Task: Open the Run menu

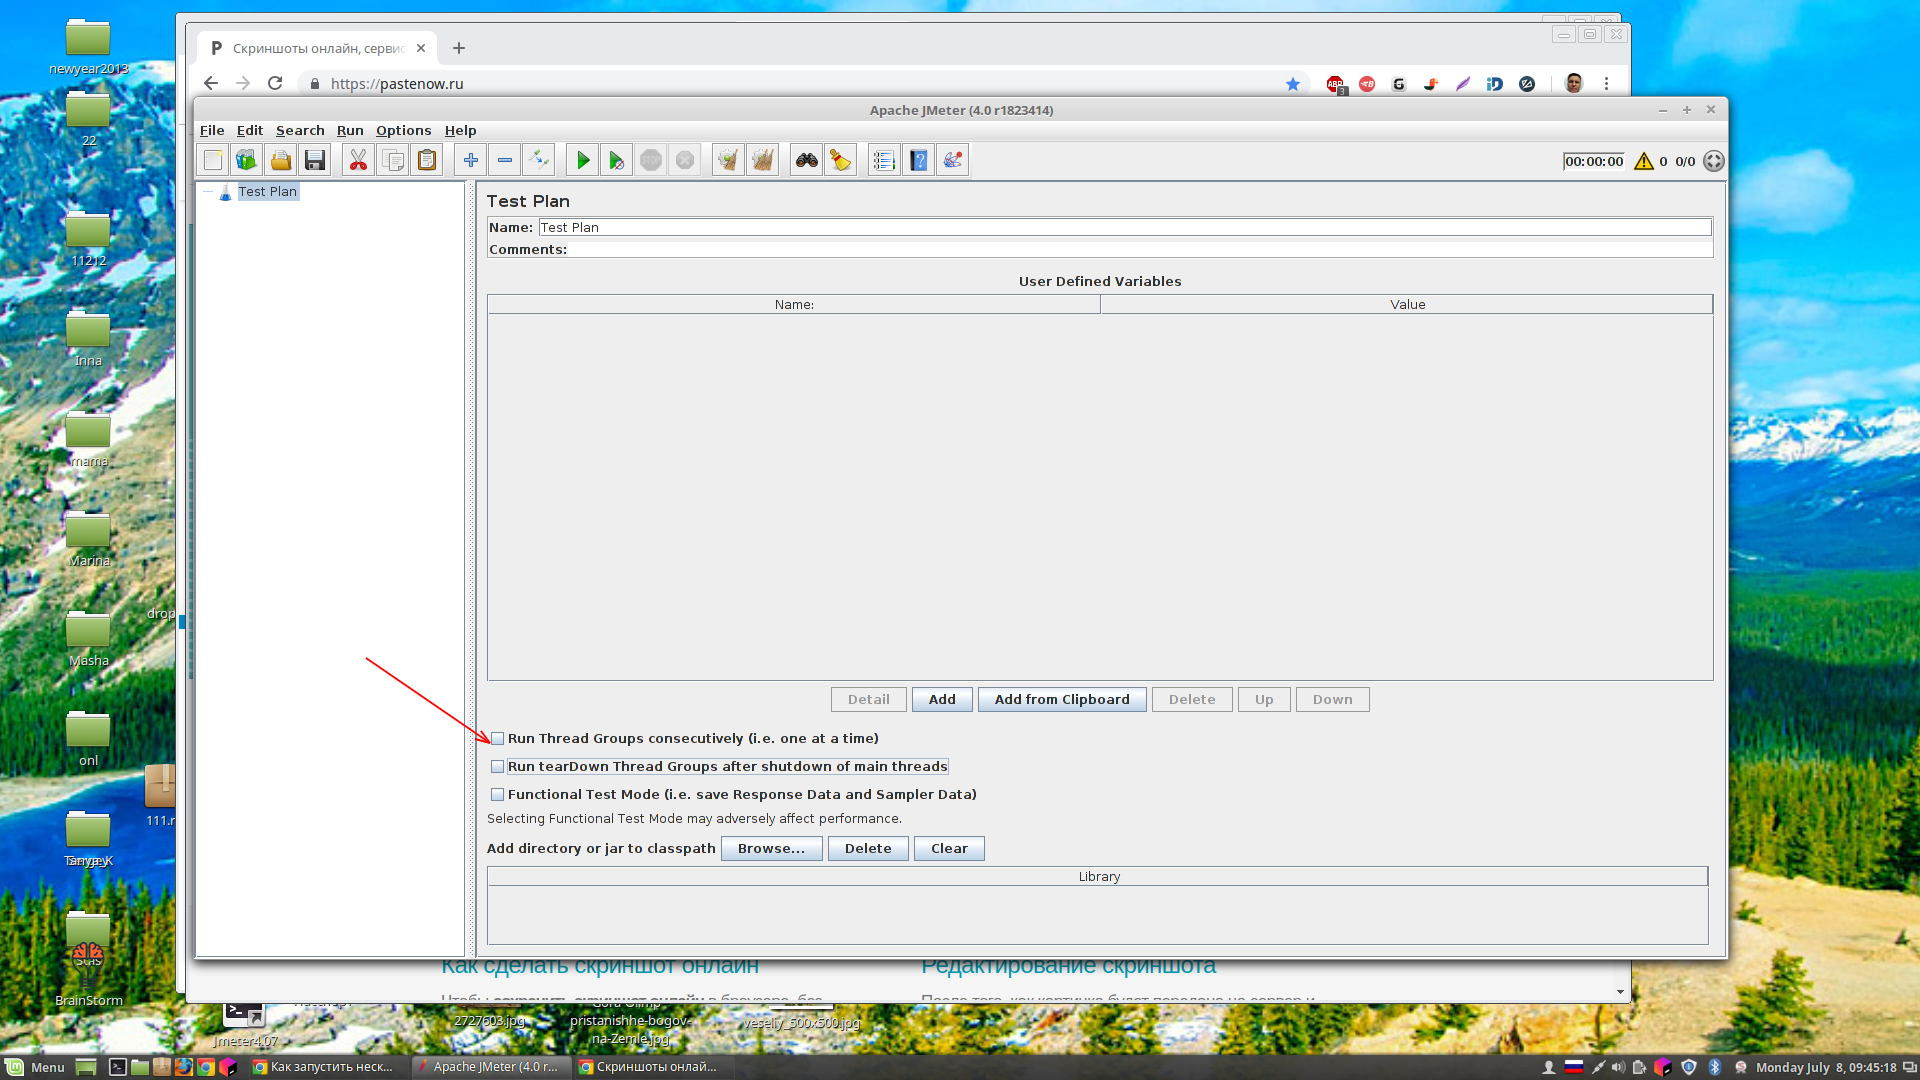Action: (350, 131)
